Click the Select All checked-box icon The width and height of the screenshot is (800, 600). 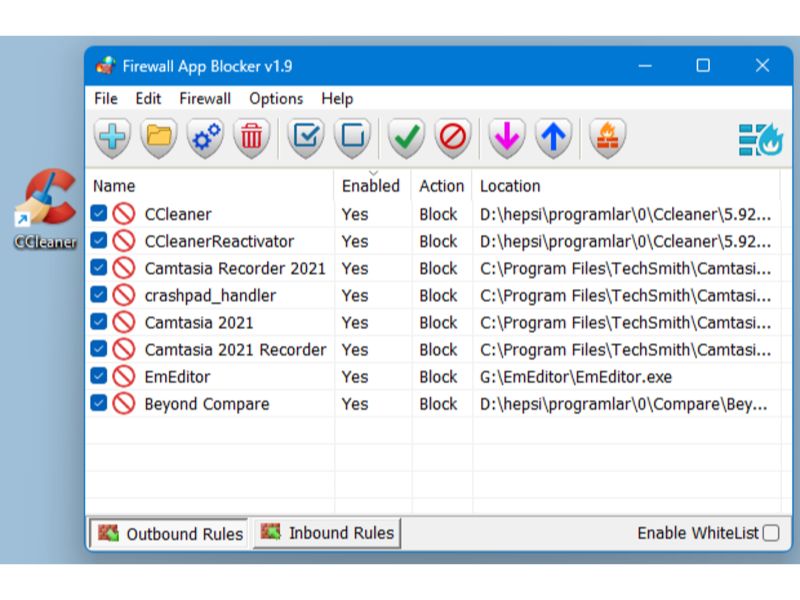tap(306, 138)
